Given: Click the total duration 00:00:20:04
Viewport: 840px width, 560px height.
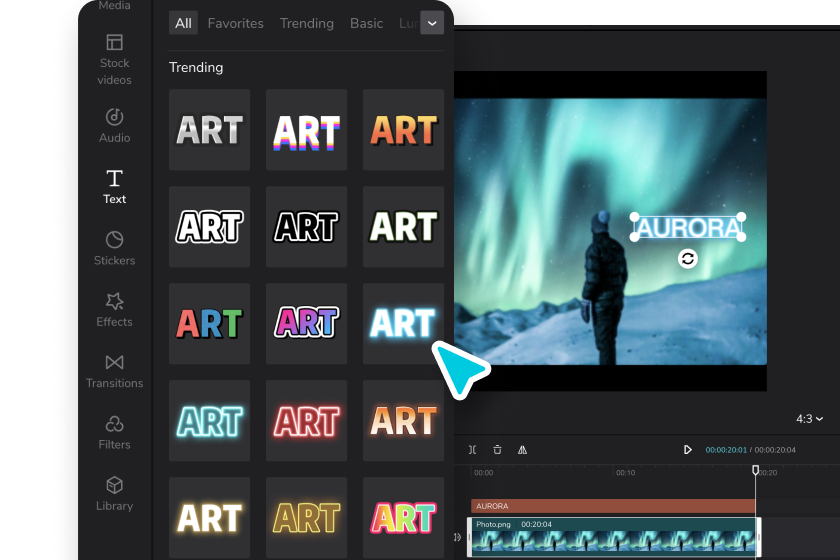Looking at the screenshot, I should [x=775, y=450].
